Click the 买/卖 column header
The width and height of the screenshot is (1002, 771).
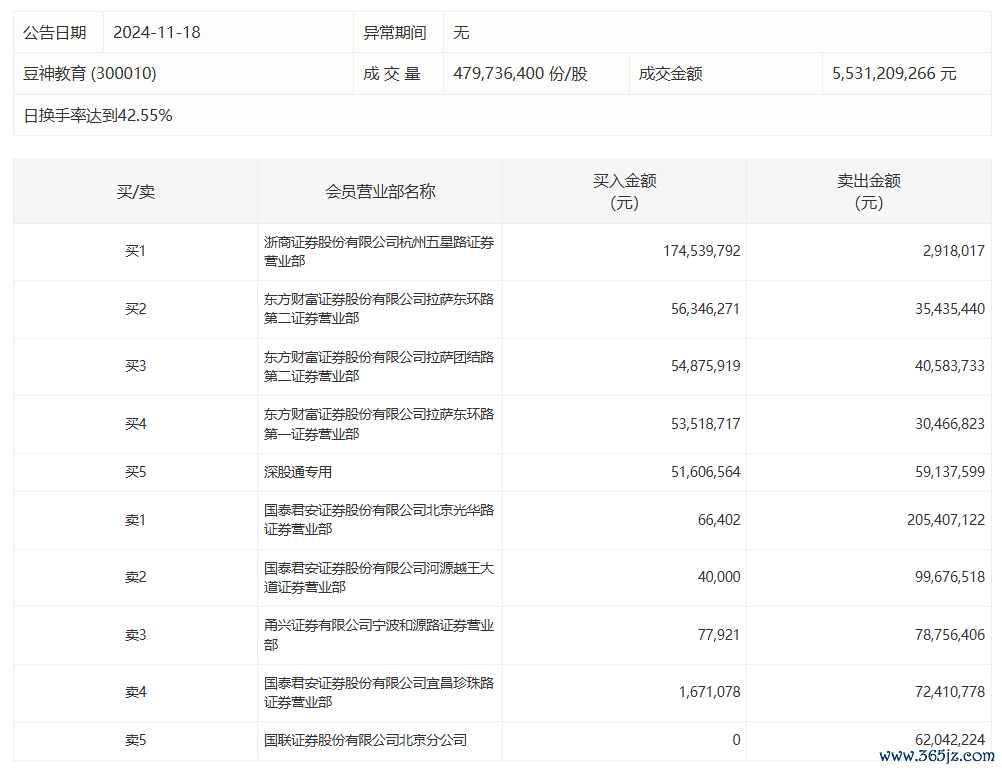click(135, 192)
